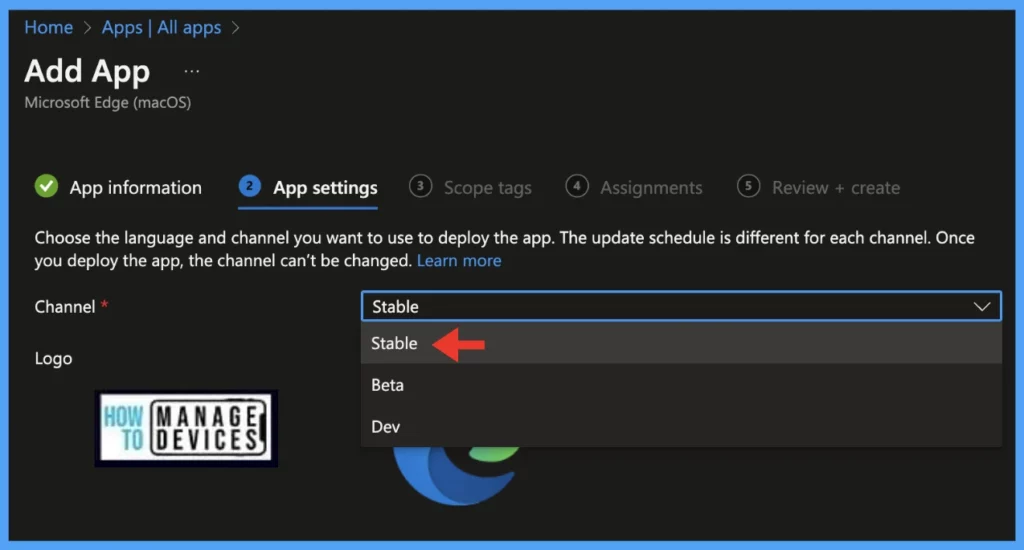
Task: Switch to App information step
Action: 135,187
